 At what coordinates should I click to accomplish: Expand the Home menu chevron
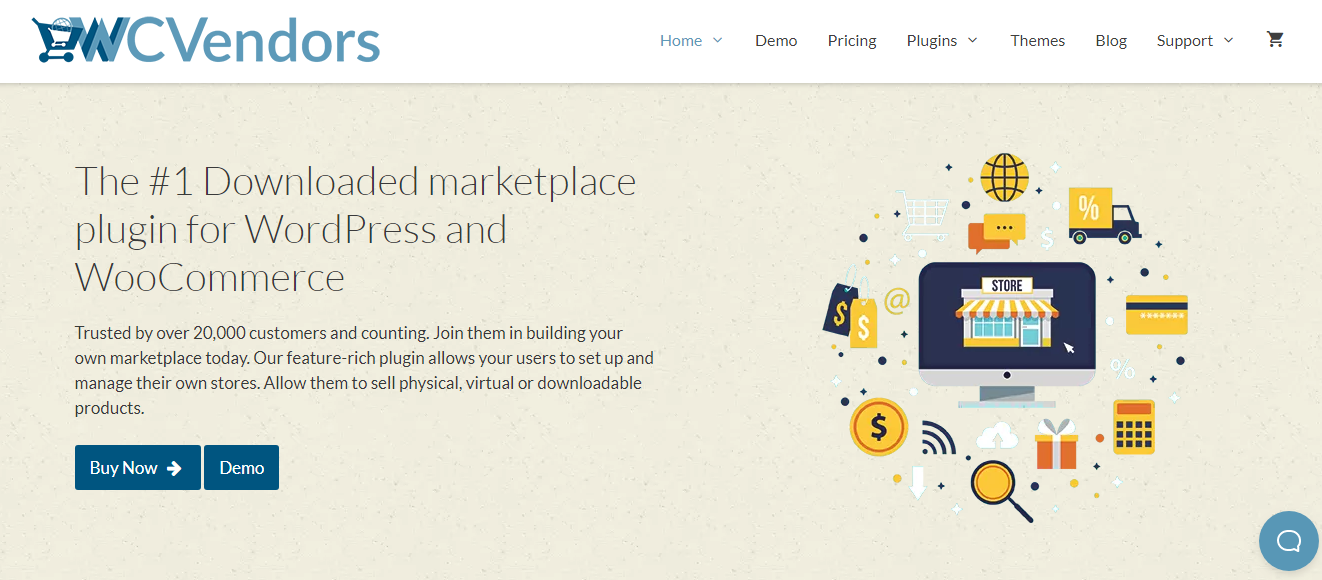click(x=717, y=41)
